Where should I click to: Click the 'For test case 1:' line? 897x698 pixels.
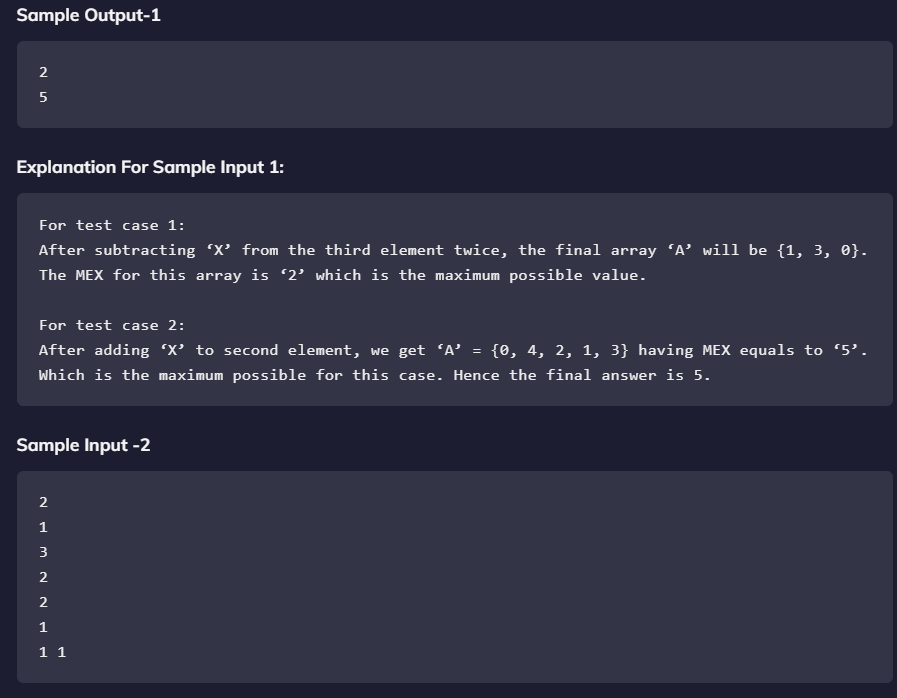(x=112, y=225)
